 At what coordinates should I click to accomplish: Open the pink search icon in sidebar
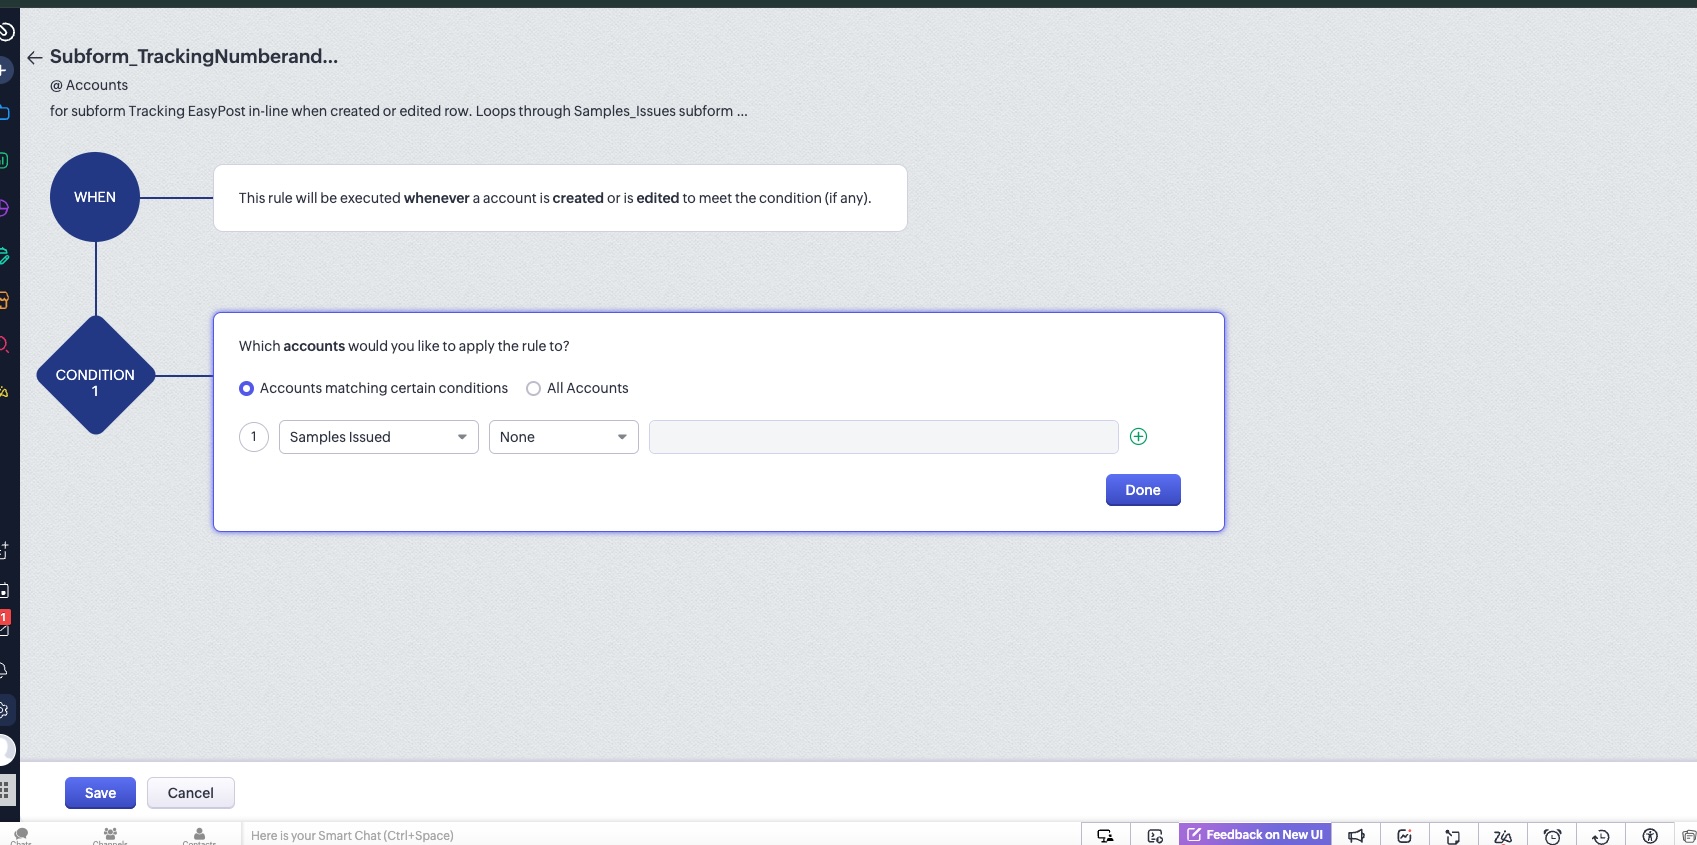coord(4,345)
